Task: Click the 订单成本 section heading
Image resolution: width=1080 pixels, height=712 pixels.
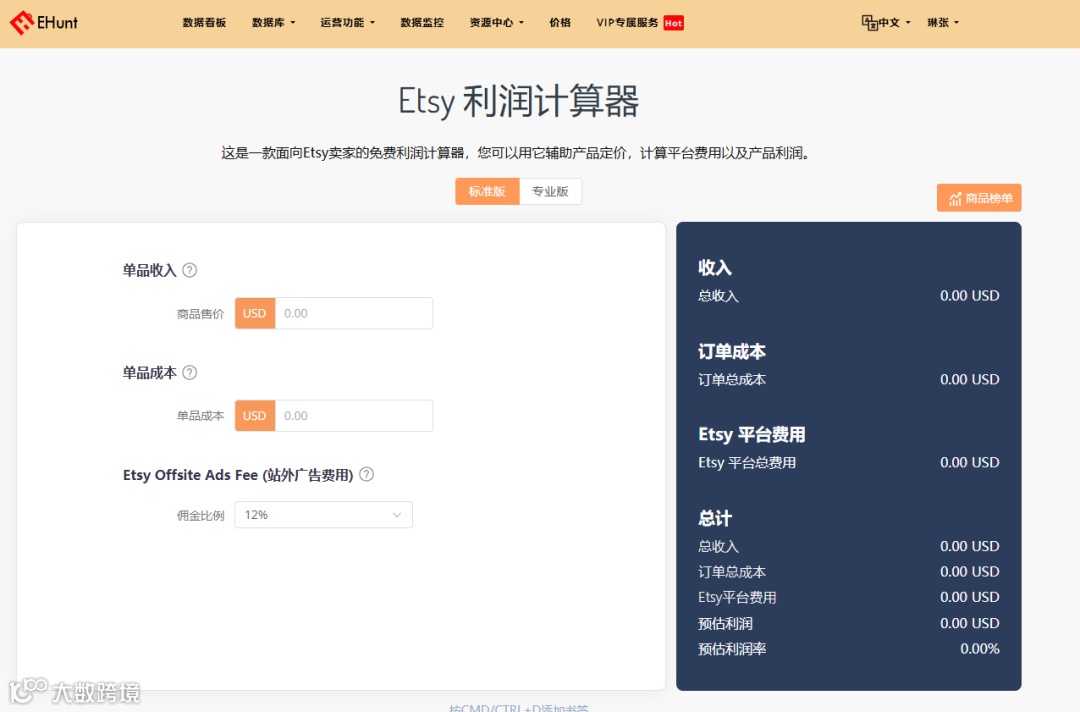Action: (x=731, y=352)
